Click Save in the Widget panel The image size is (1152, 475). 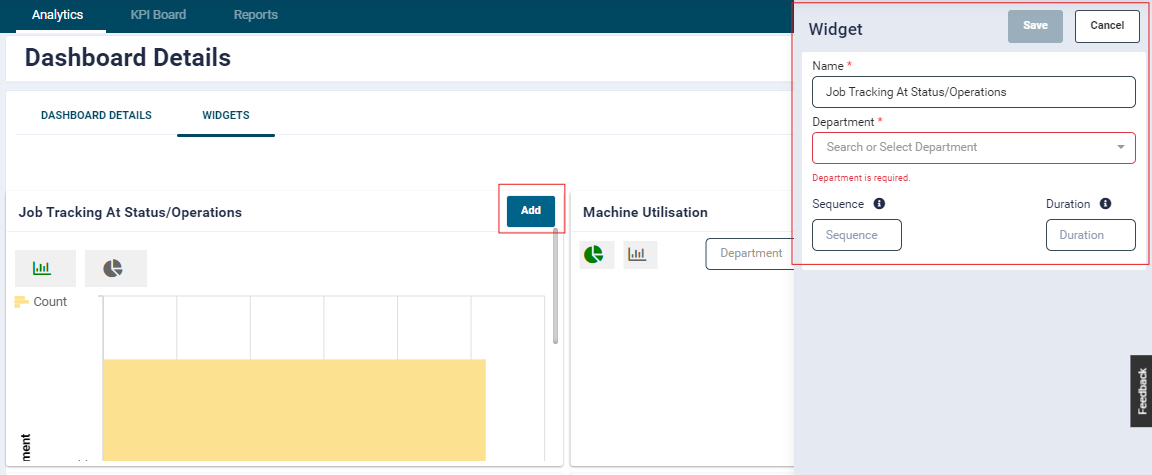point(1035,26)
